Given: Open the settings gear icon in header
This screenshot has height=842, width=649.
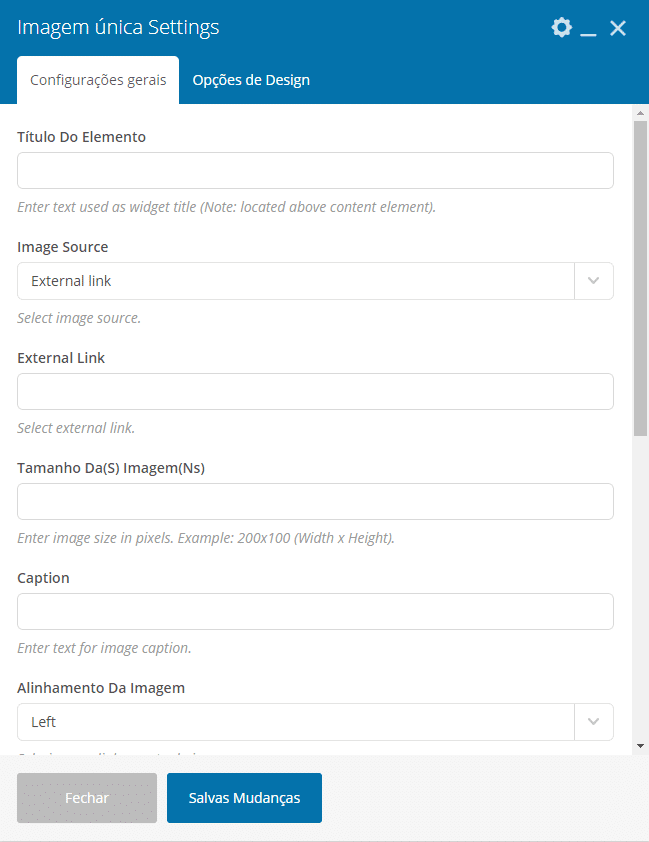Looking at the screenshot, I should pos(562,27).
